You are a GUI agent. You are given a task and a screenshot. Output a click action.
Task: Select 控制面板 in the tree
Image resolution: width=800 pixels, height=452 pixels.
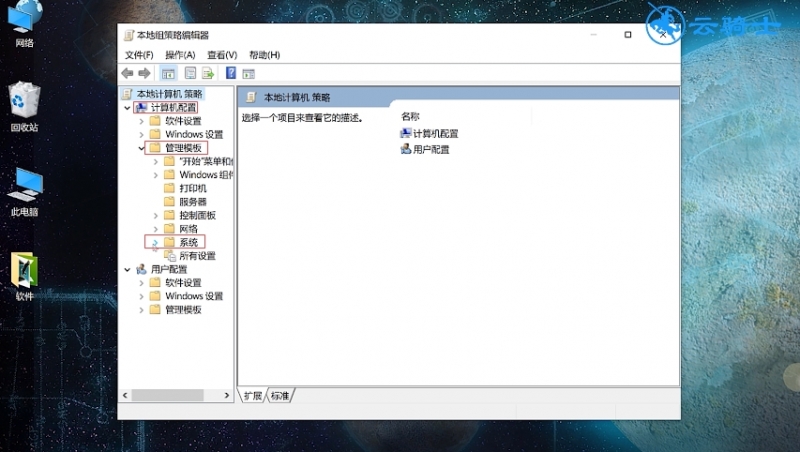click(x=197, y=215)
